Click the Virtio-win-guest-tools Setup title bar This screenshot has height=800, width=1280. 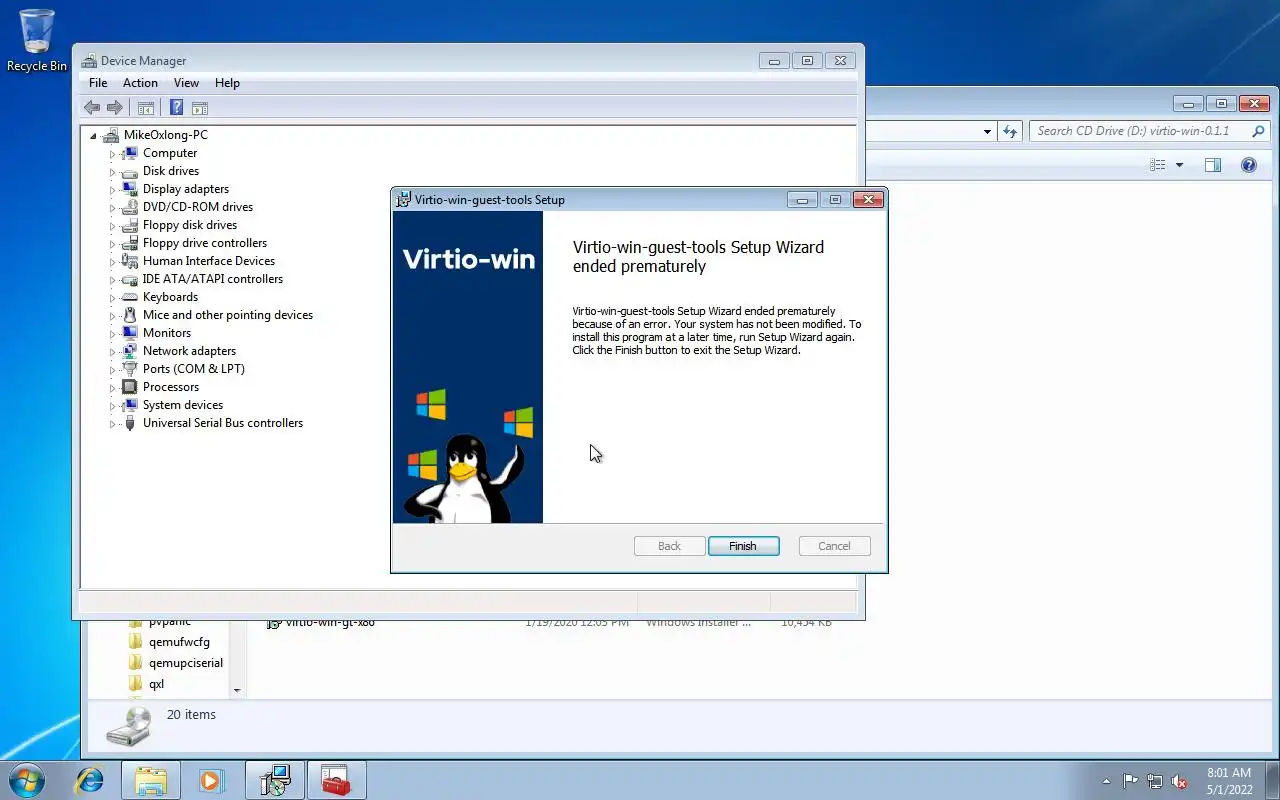[x=590, y=200]
